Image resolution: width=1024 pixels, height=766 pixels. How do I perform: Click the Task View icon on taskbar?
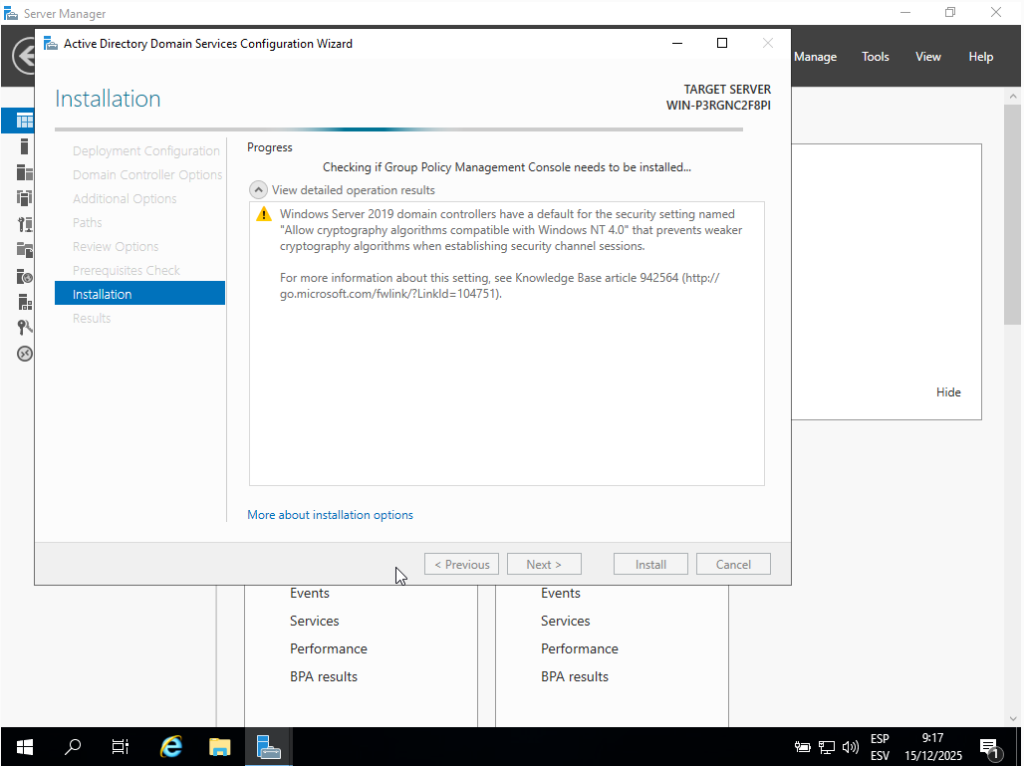[x=120, y=746]
